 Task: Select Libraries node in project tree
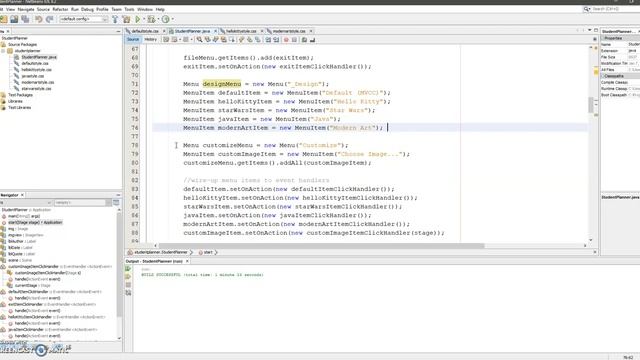[x=15, y=101]
